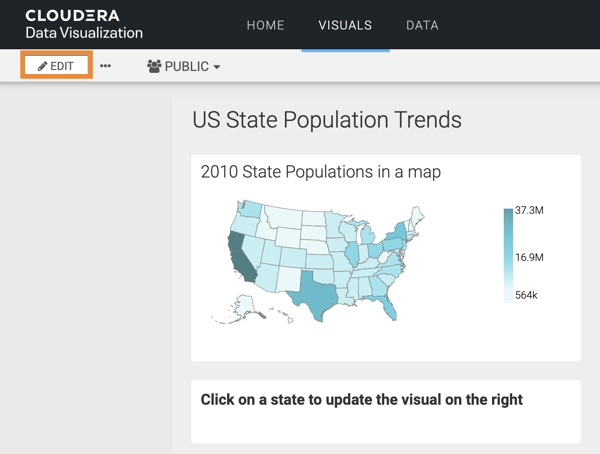Open the DATA tab
This screenshot has height=454, width=600.
point(422,25)
